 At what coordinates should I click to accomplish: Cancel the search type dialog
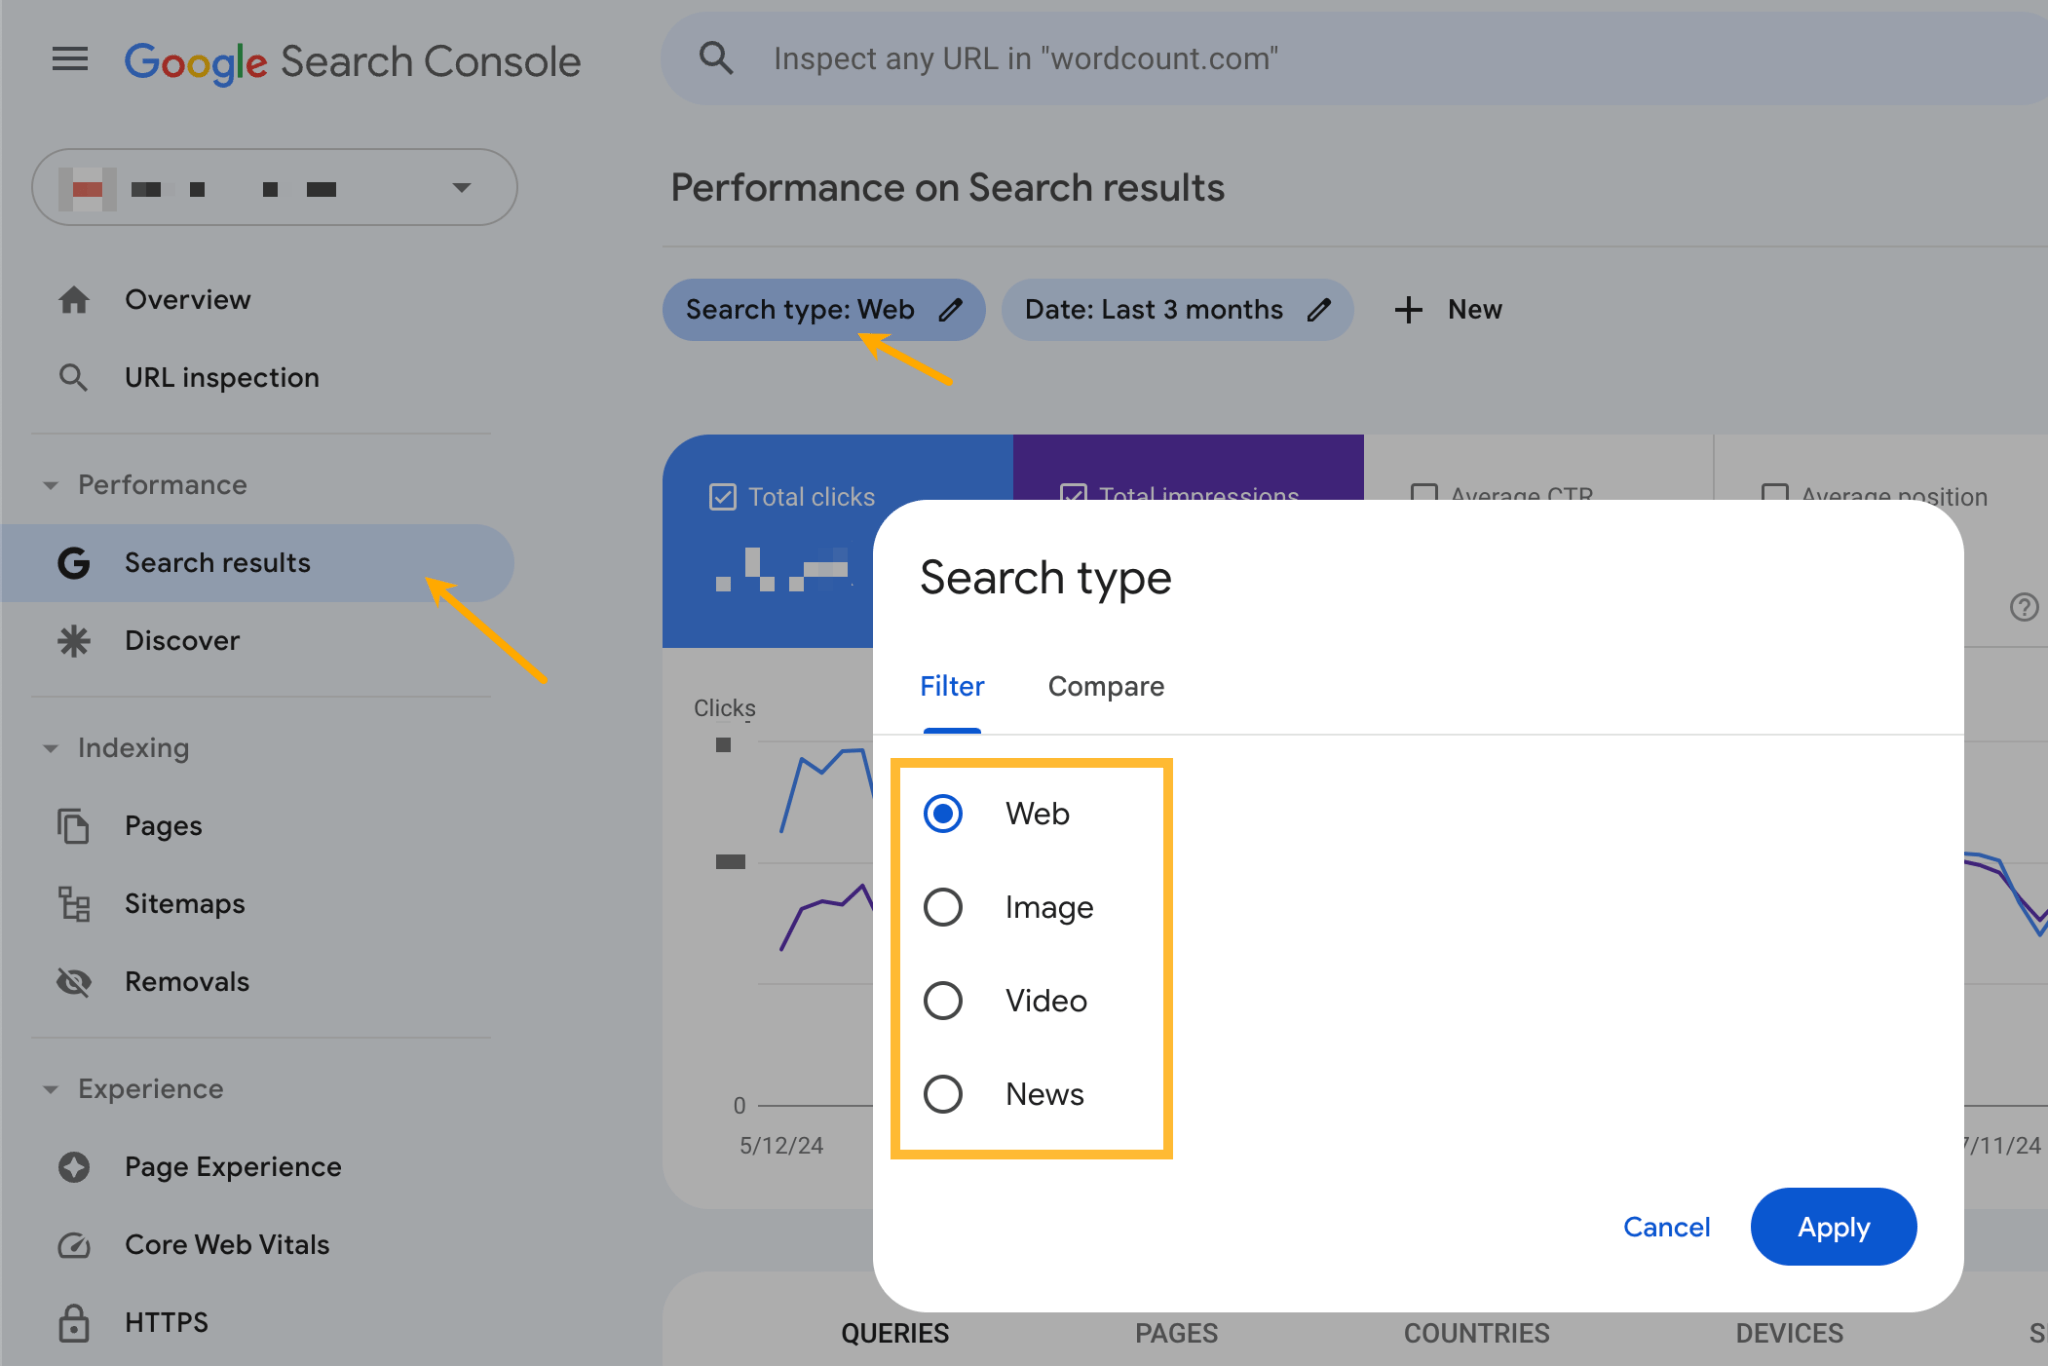1666,1226
